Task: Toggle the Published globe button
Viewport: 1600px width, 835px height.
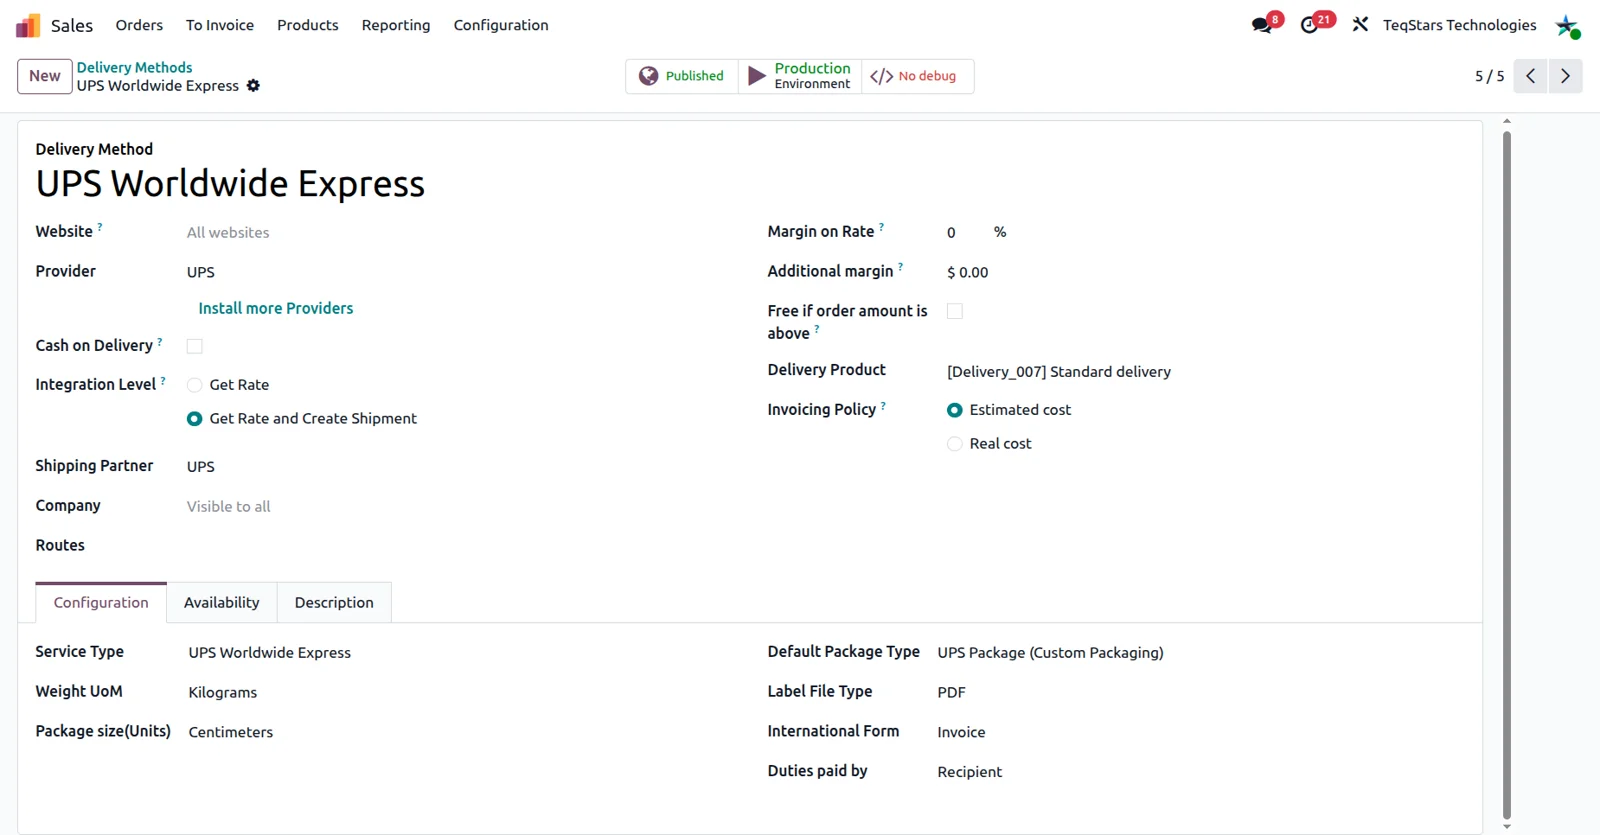Action: coord(682,76)
